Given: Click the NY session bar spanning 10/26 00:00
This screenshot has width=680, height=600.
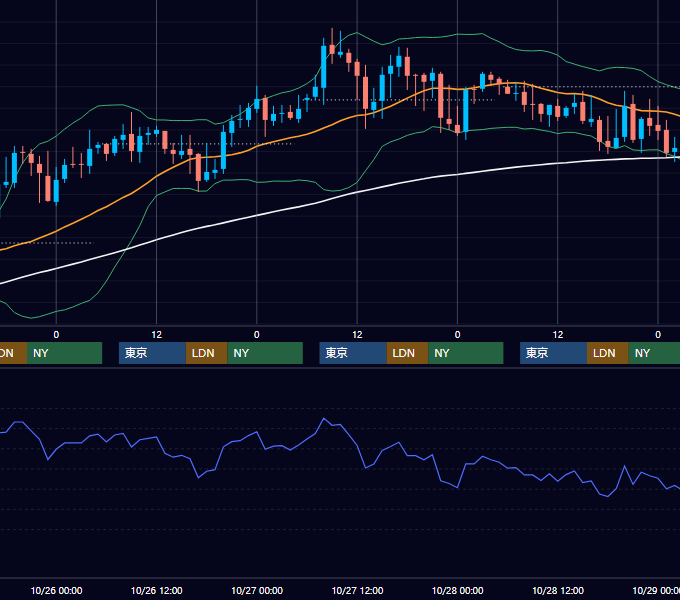Looking at the screenshot, I should [x=64, y=353].
